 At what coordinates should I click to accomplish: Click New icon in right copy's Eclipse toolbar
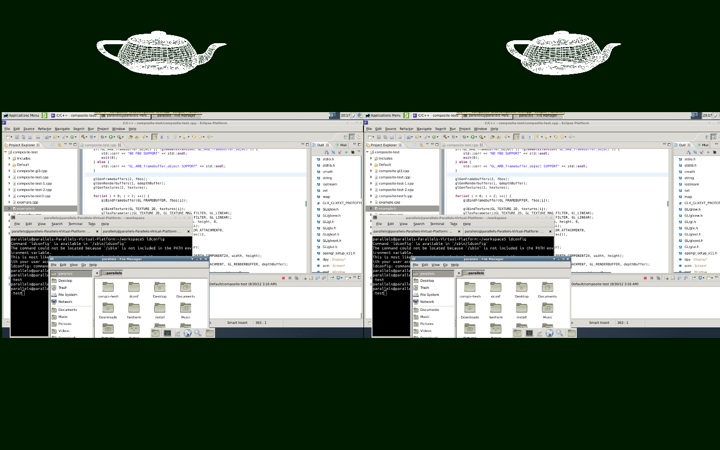(370, 137)
